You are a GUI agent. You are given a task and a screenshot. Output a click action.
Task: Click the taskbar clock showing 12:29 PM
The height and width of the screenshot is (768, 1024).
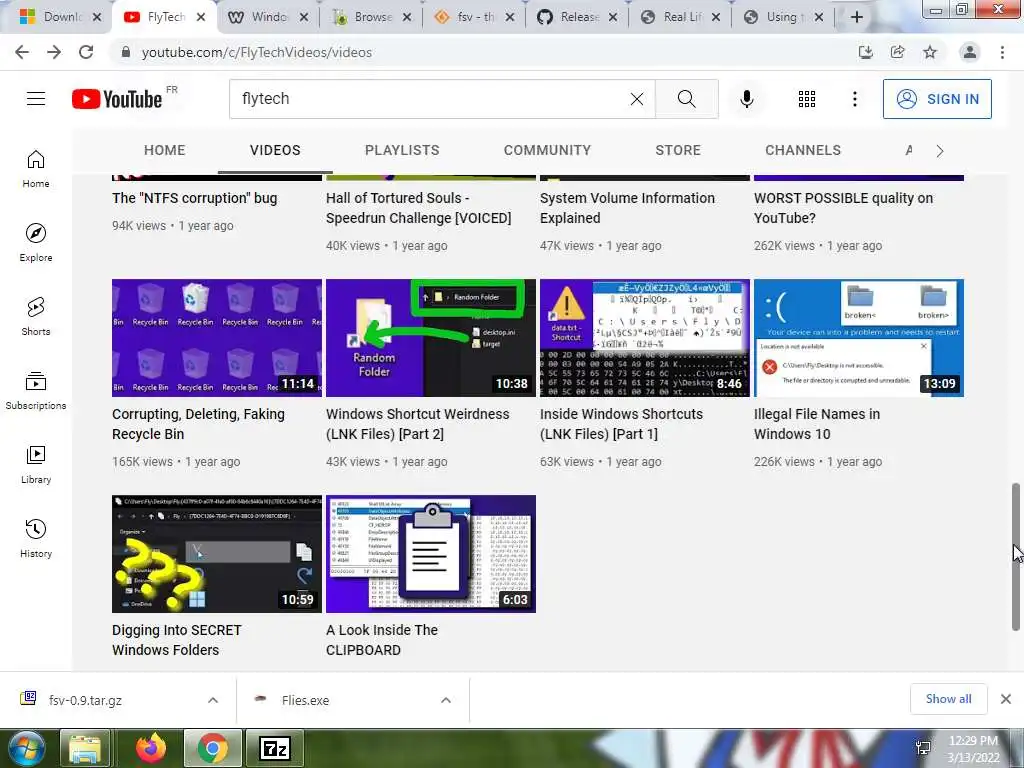point(973,748)
